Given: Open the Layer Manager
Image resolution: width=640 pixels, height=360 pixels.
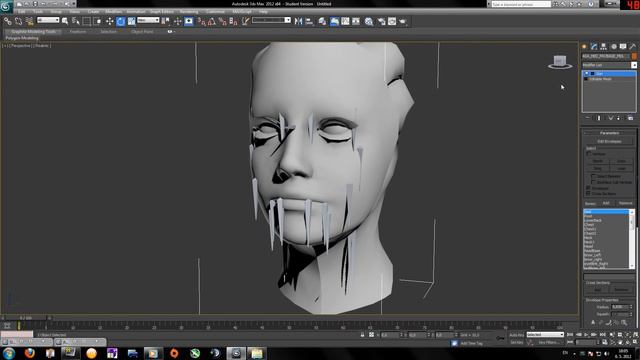Looking at the screenshot, I should [322, 21].
